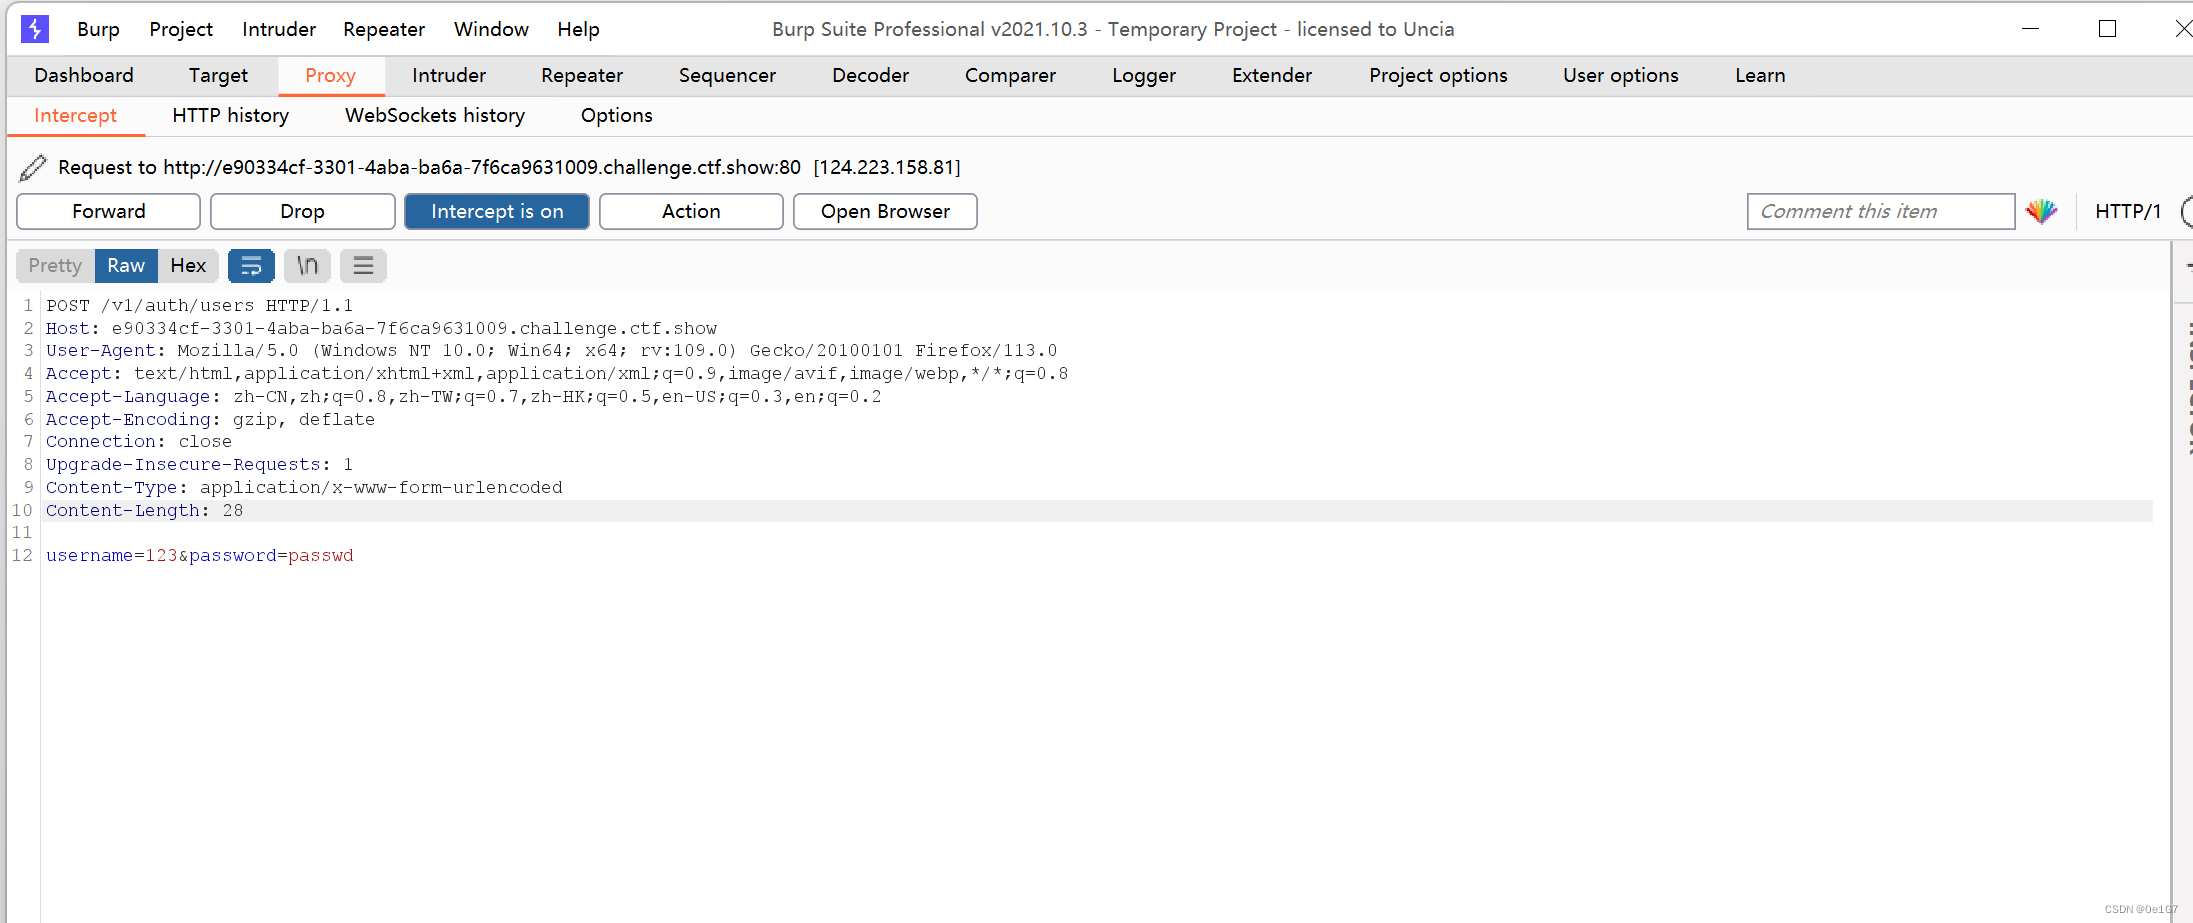Image resolution: width=2193 pixels, height=923 pixels.
Task: Click the Burp Suite lightning logo icon
Action: click(x=35, y=29)
